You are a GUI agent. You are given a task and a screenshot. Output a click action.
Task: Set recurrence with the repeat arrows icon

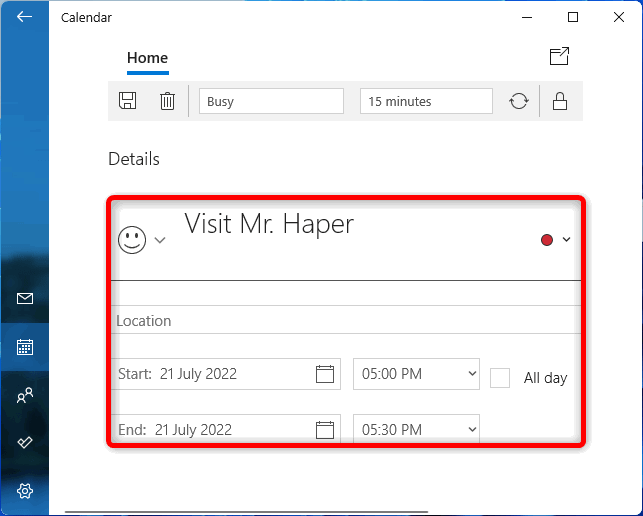tap(519, 101)
